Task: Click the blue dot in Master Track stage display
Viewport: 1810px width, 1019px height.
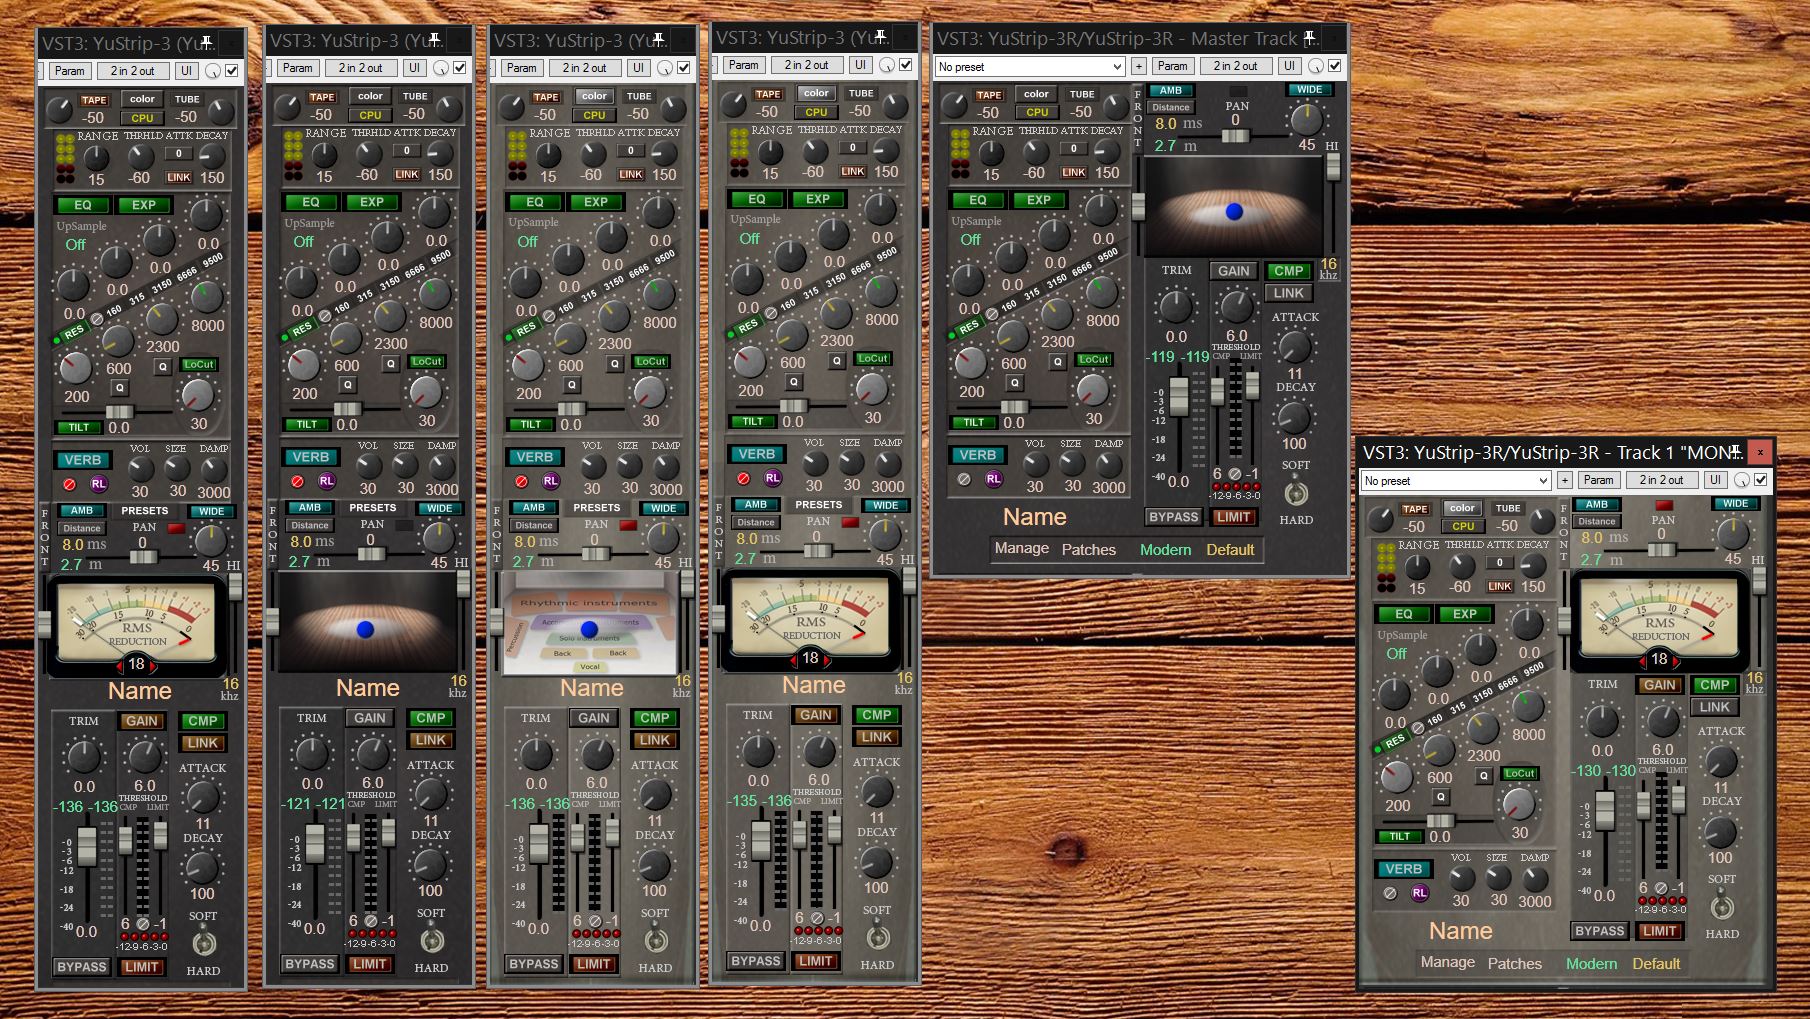Action: coord(1234,211)
